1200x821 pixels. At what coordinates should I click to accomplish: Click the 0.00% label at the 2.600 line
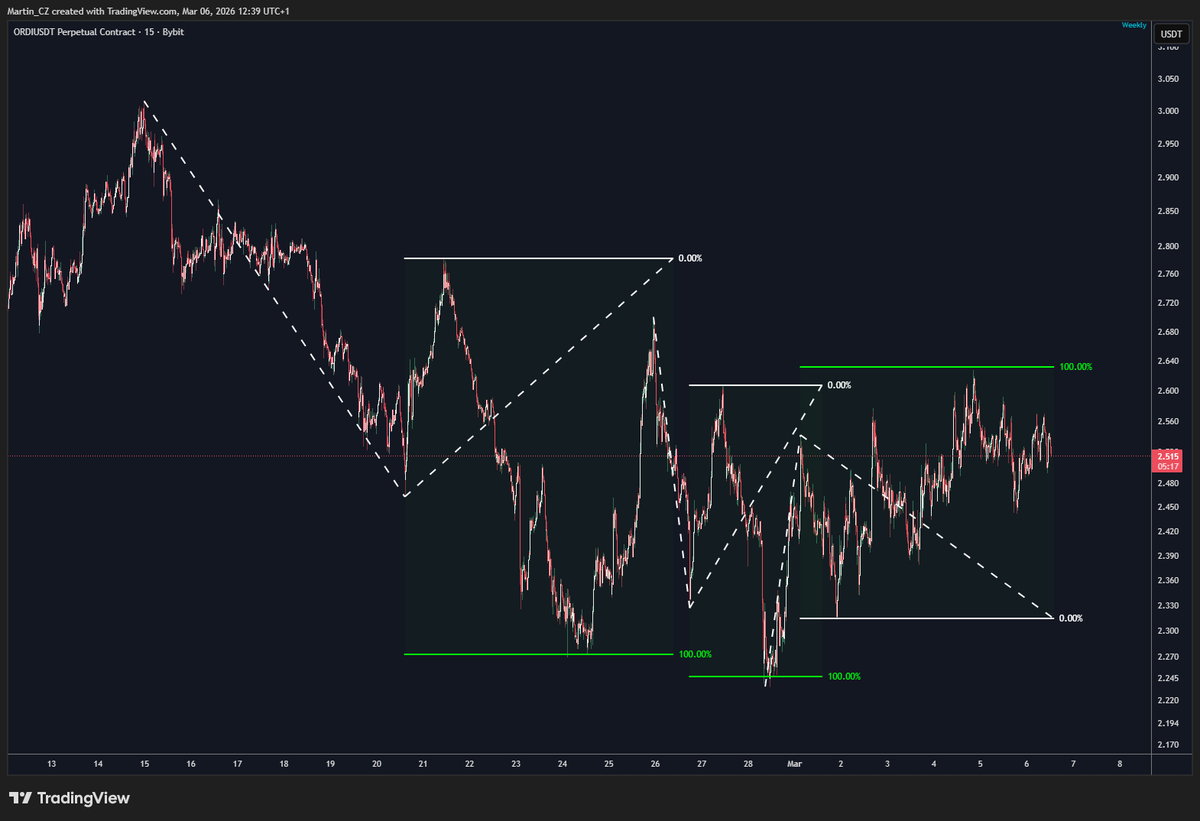coord(839,385)
